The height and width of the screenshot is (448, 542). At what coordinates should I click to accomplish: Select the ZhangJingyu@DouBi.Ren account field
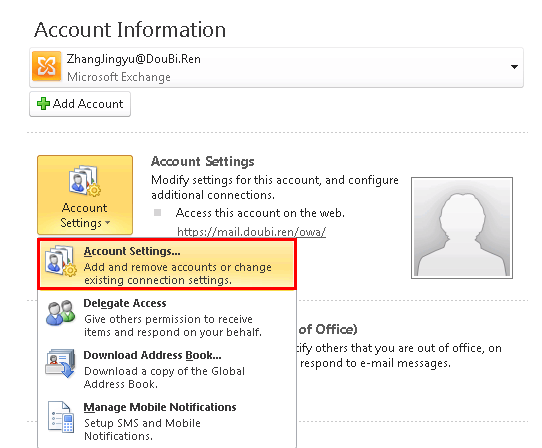pyautogui.click(x=276, y=67)
